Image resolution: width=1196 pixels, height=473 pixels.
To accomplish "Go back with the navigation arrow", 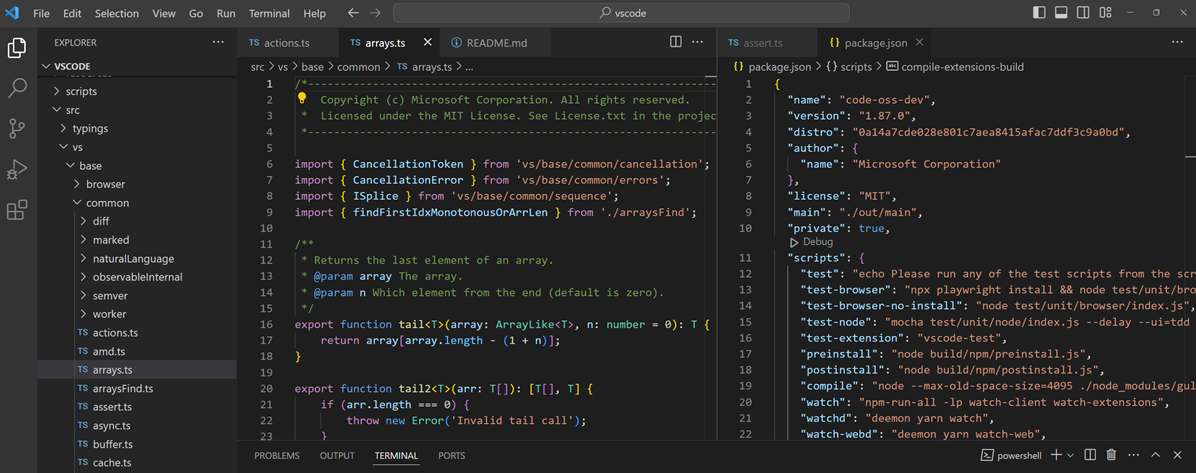I will (x=352, y=13).
